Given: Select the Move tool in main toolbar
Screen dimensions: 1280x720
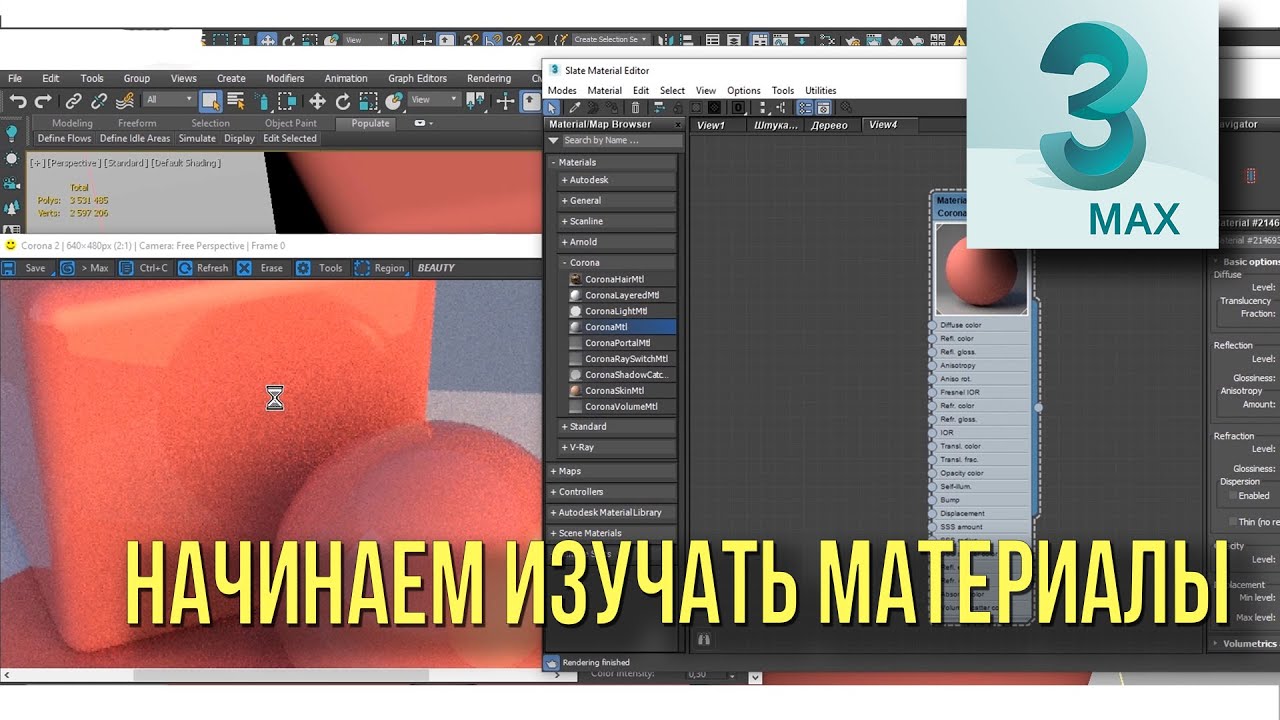Looking at the screenshot, I should pos(317,100).
